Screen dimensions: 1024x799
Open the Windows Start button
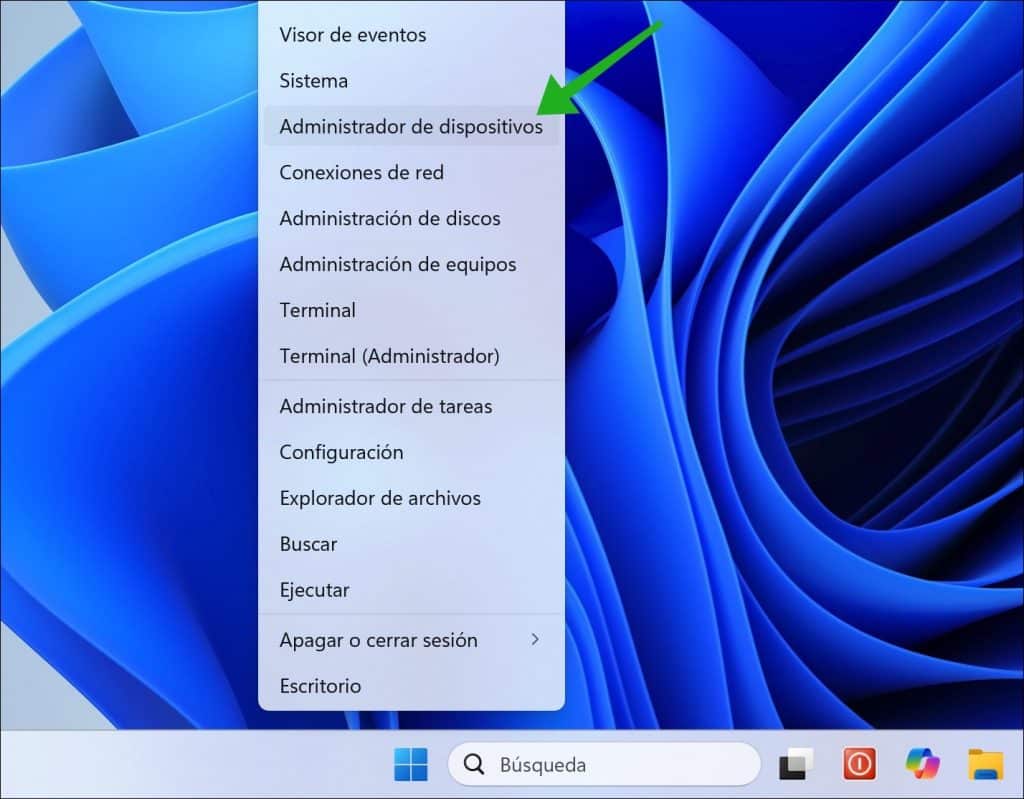point(411,764)
